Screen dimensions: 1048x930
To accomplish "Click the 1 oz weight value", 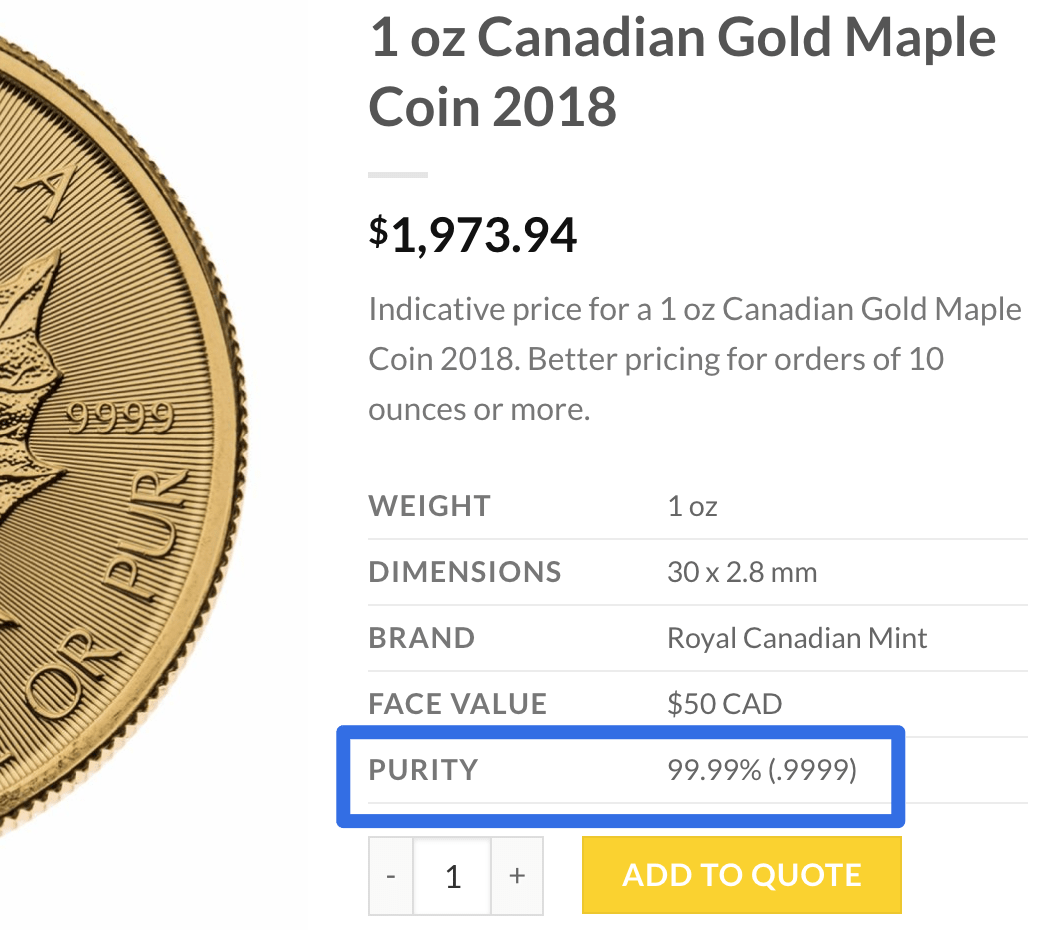I will tap(691, 506).
